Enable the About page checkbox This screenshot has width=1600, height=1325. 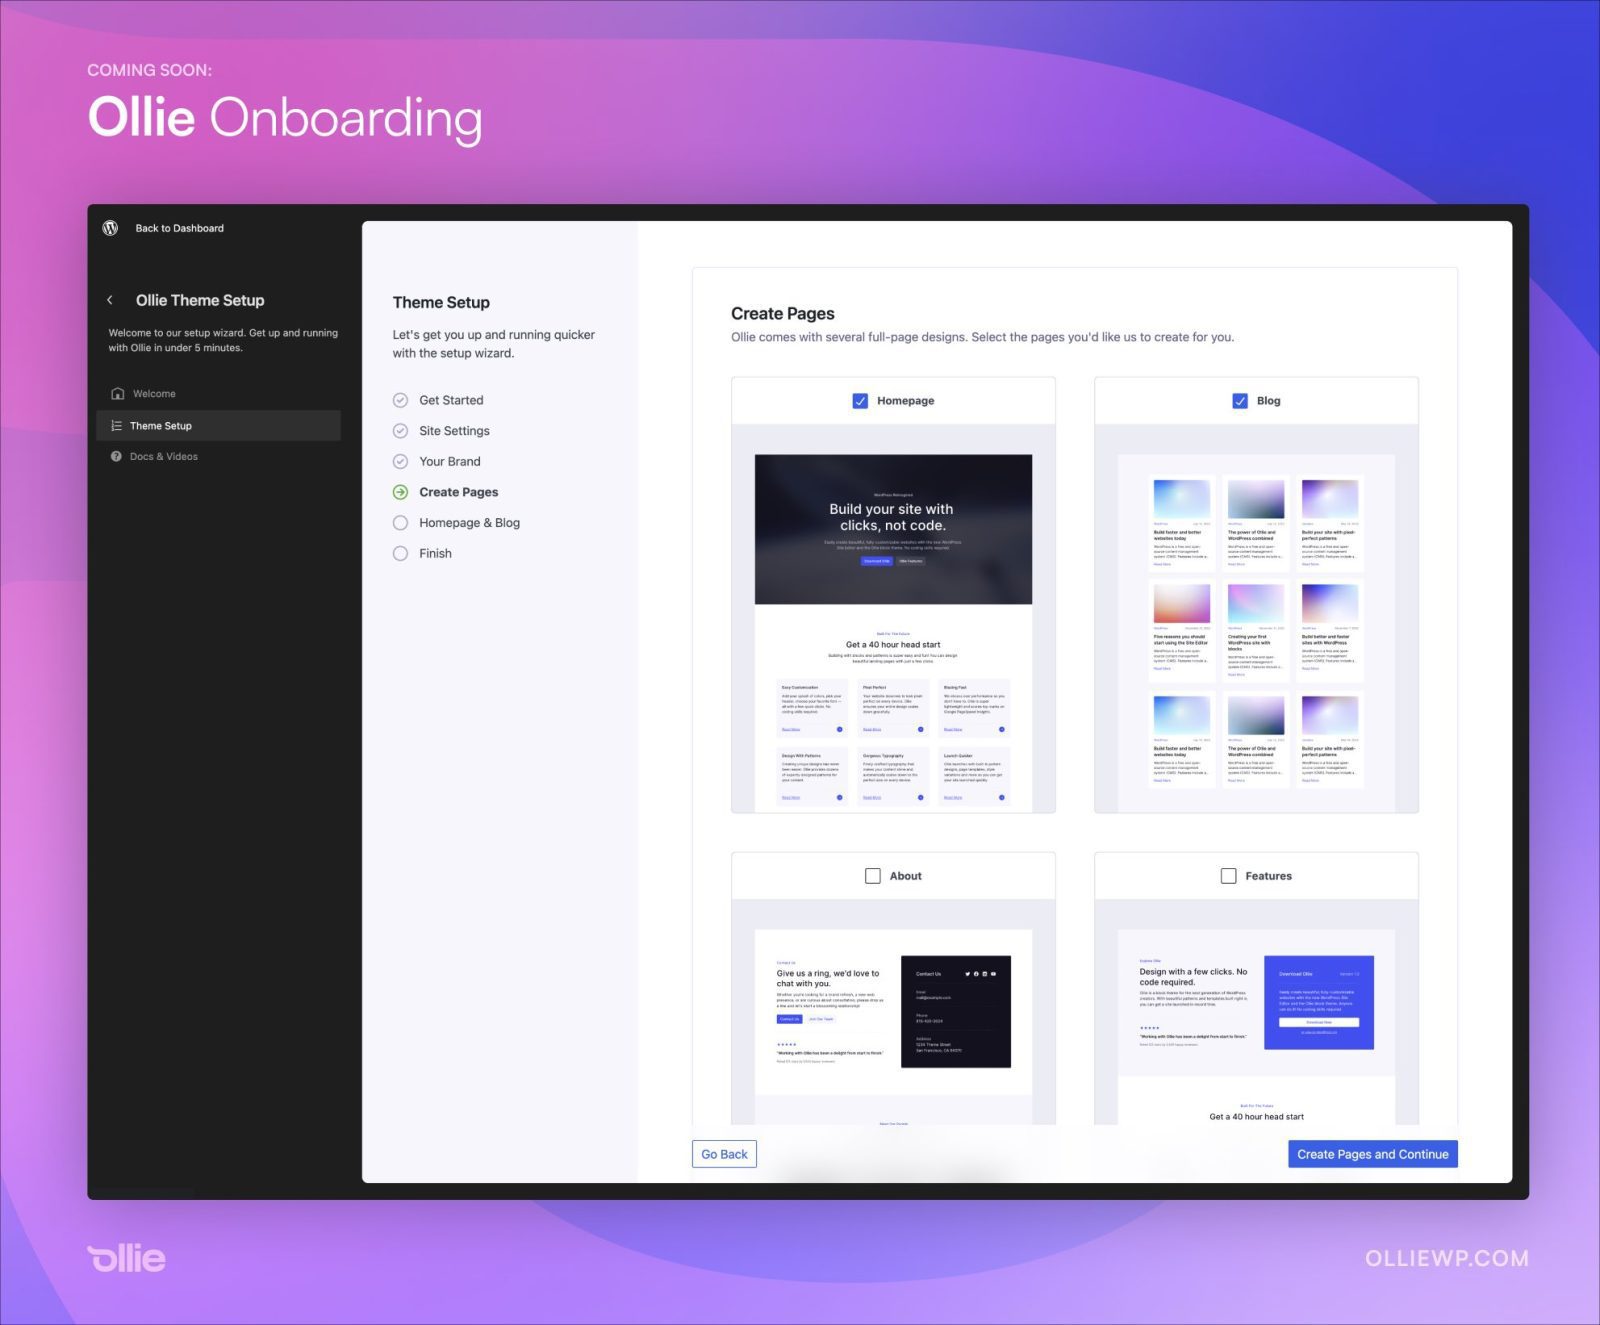[x=873, y=875]
